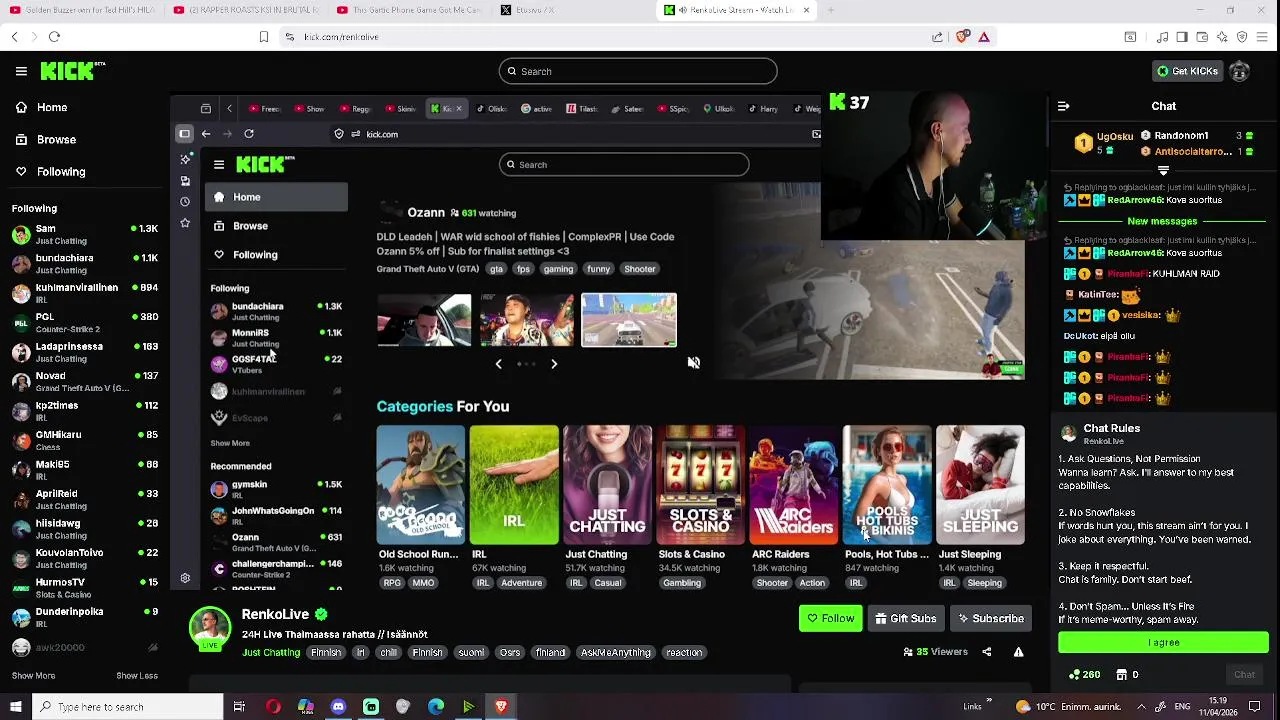The image size is (1280, 720).
Task: Click the mute speaker icon in the streamed video
Action: tap(694, 363)
